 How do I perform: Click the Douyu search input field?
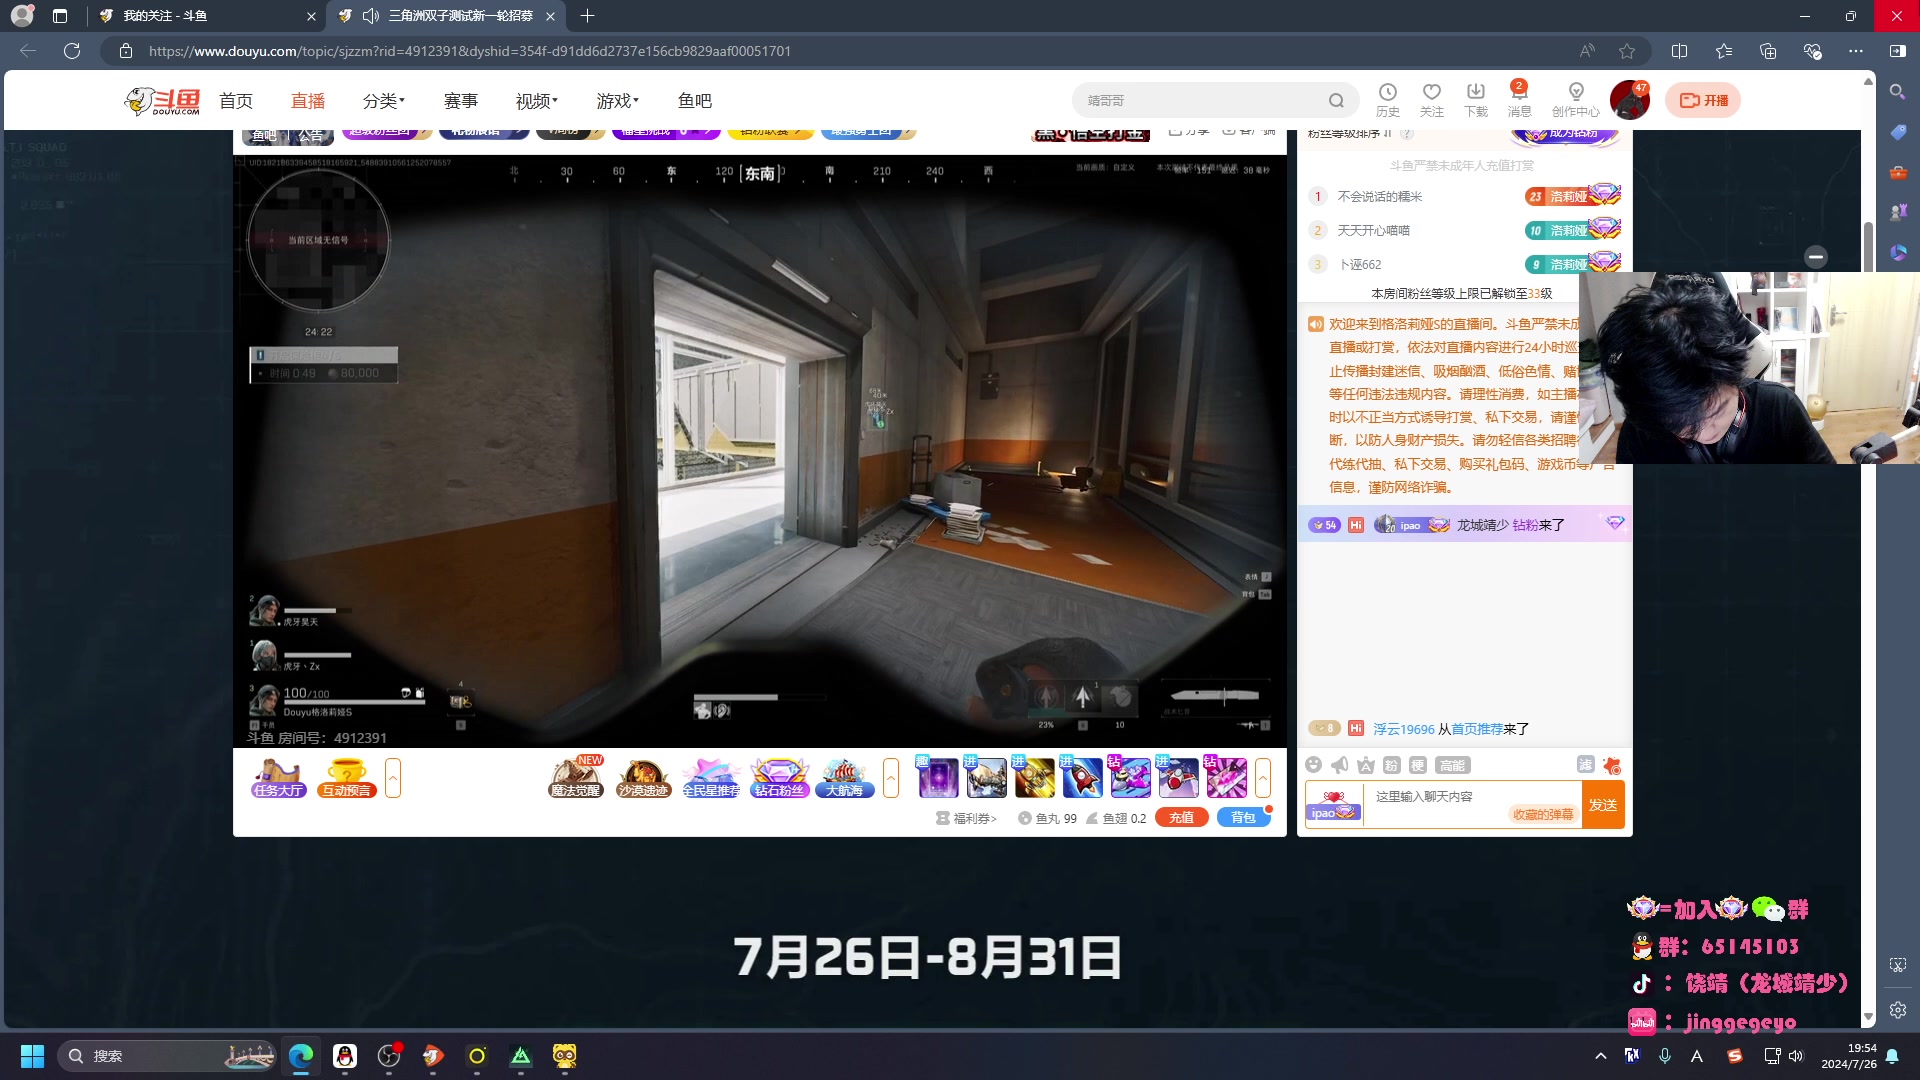tap(1200, 100)
